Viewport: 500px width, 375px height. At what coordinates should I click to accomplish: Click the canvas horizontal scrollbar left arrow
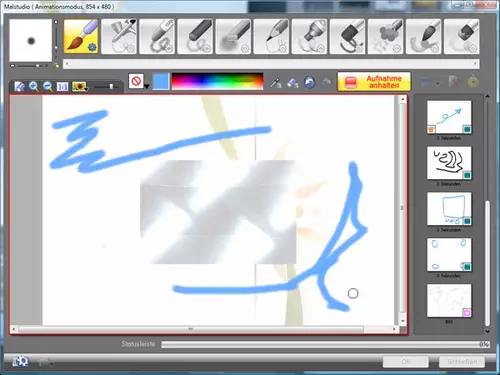click(x=14, y=329)
